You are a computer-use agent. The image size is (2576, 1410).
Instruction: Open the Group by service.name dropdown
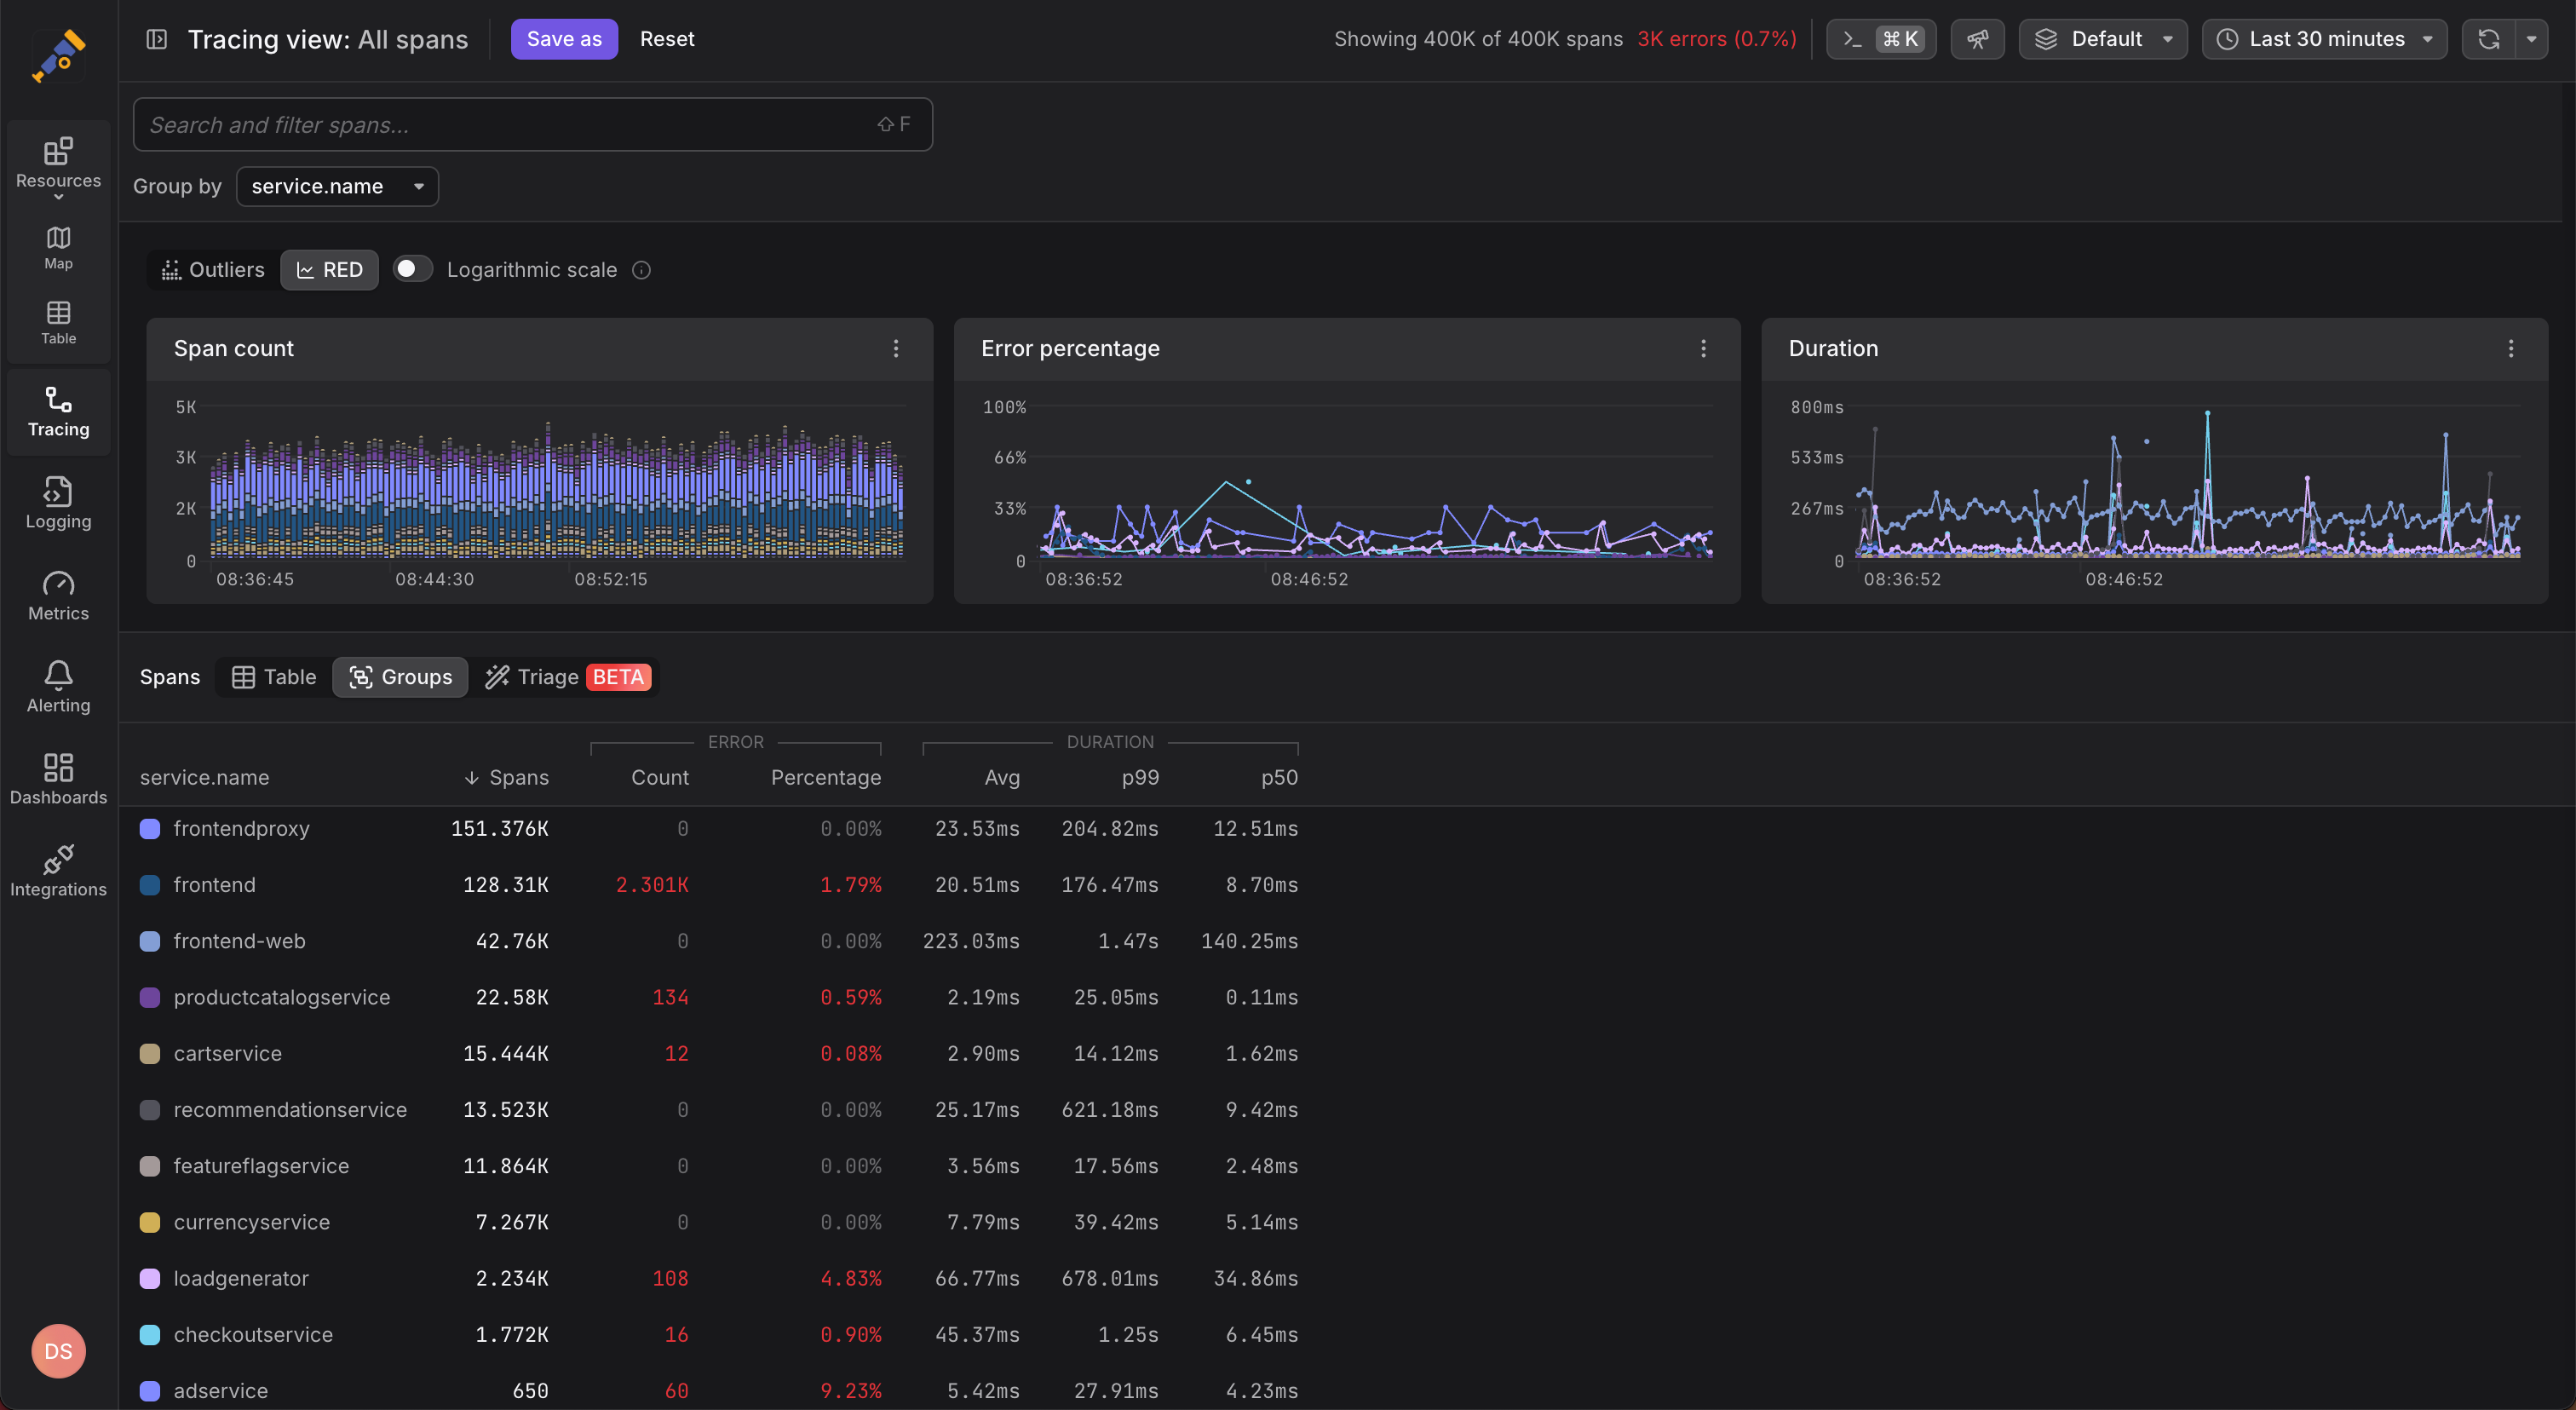click(x=337, y=186)
